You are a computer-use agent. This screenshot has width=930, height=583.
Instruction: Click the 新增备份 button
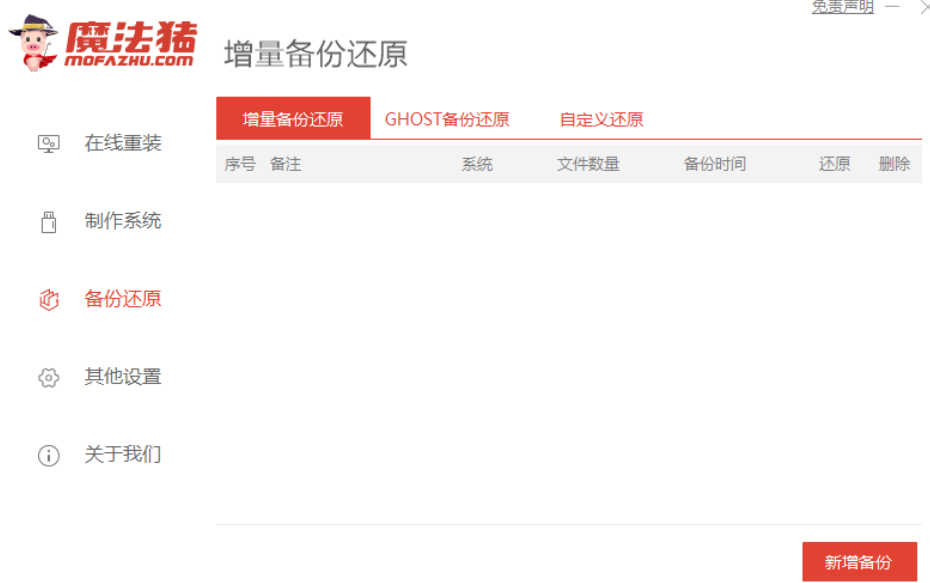click(860, 562)
